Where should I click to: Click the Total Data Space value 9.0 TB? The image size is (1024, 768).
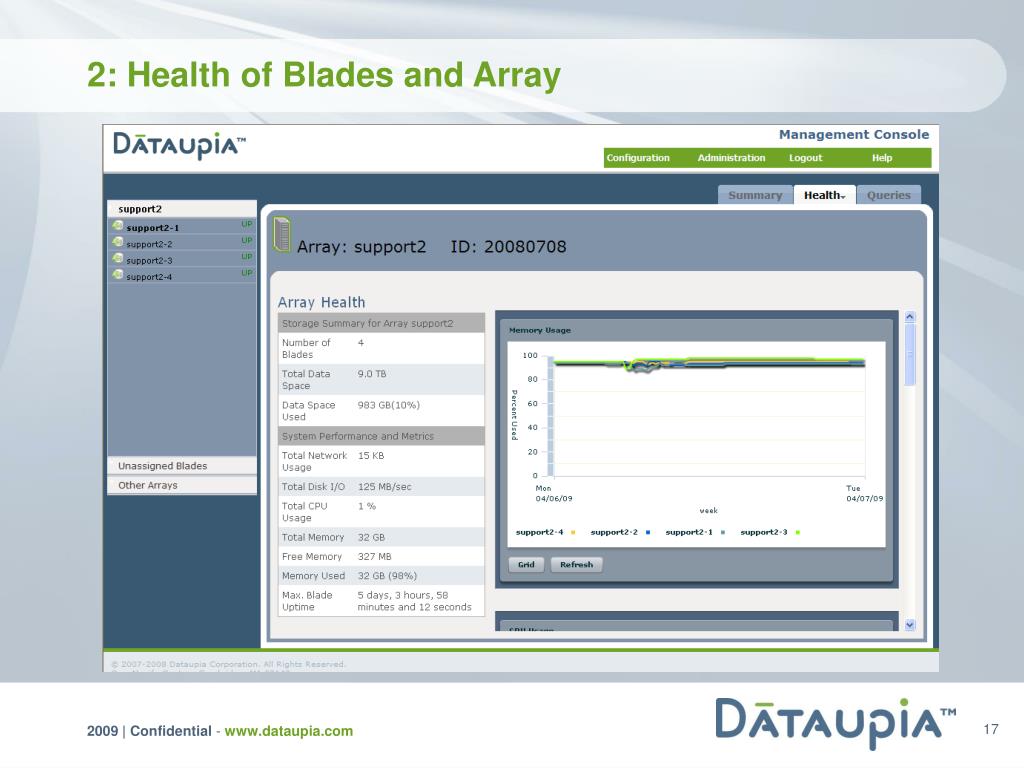tap(372, 374)
